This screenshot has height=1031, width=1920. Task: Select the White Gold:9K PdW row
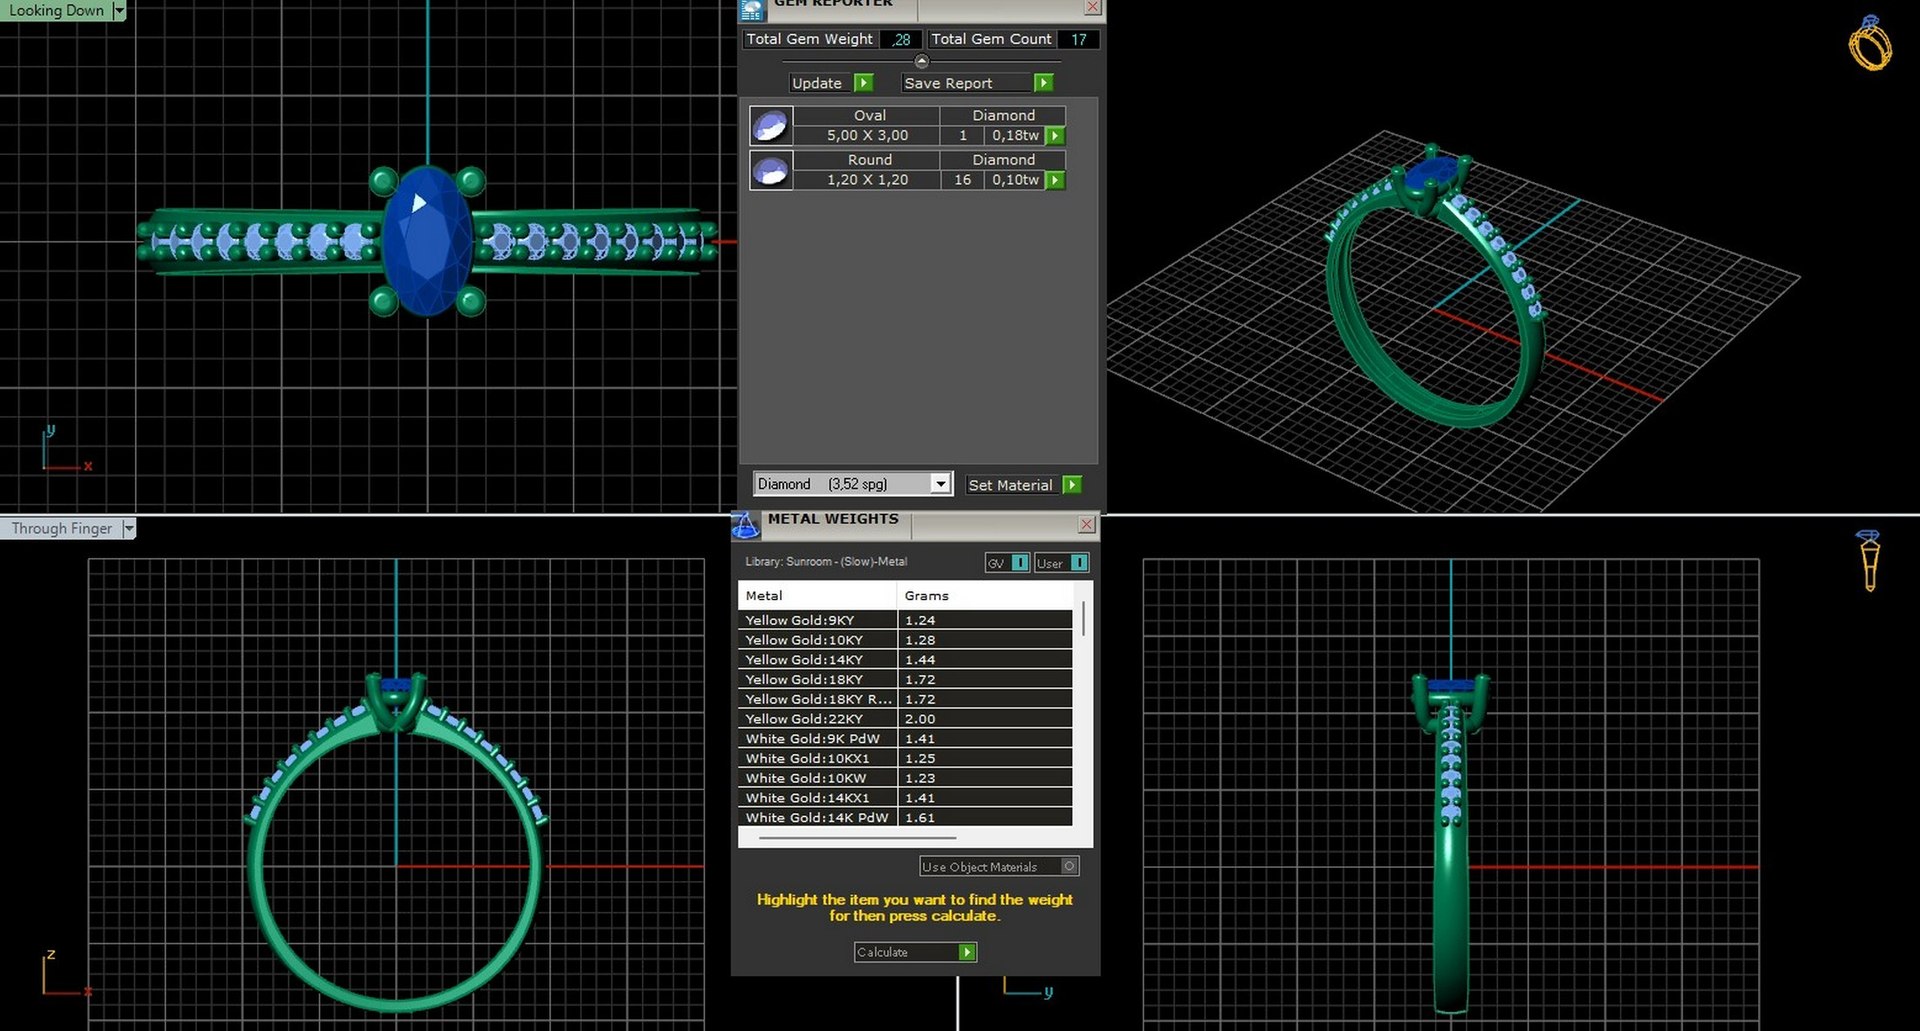[905, 739]
